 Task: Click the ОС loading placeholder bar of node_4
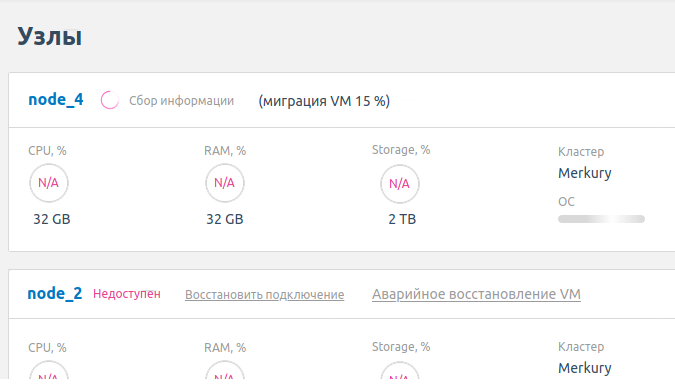point(601,219)
